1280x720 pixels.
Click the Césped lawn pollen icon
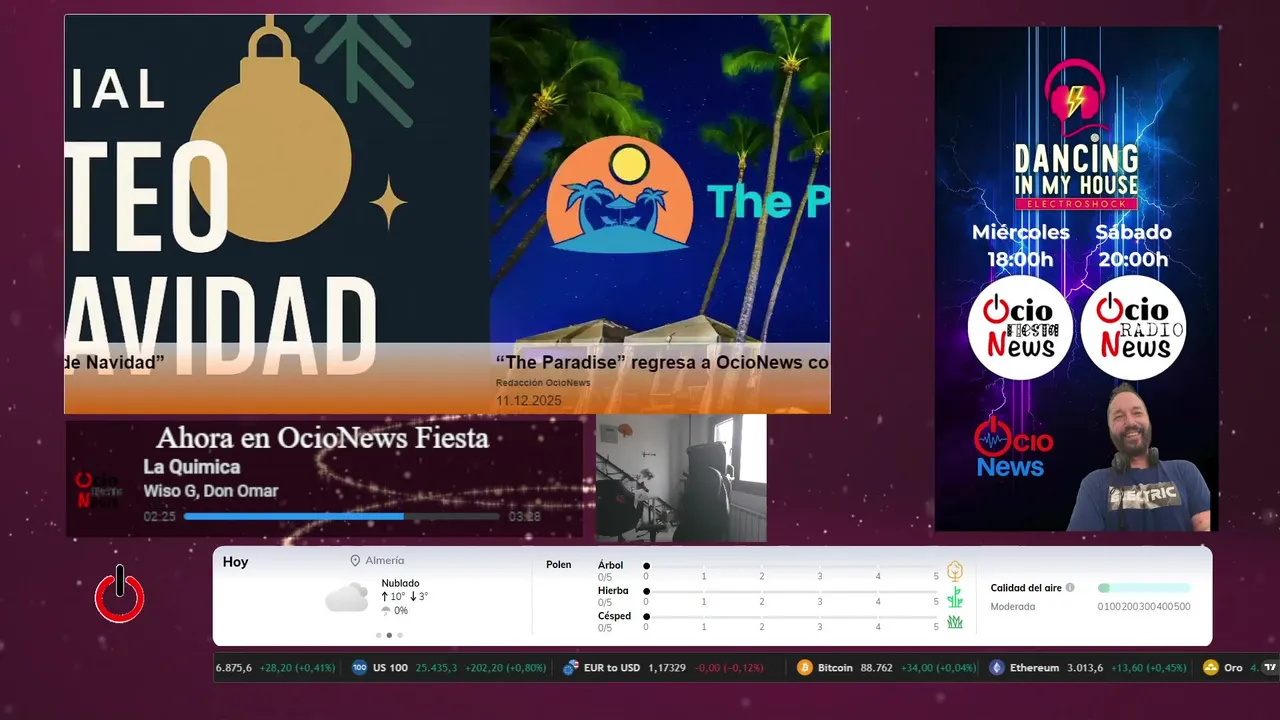(x=955, y=622)
